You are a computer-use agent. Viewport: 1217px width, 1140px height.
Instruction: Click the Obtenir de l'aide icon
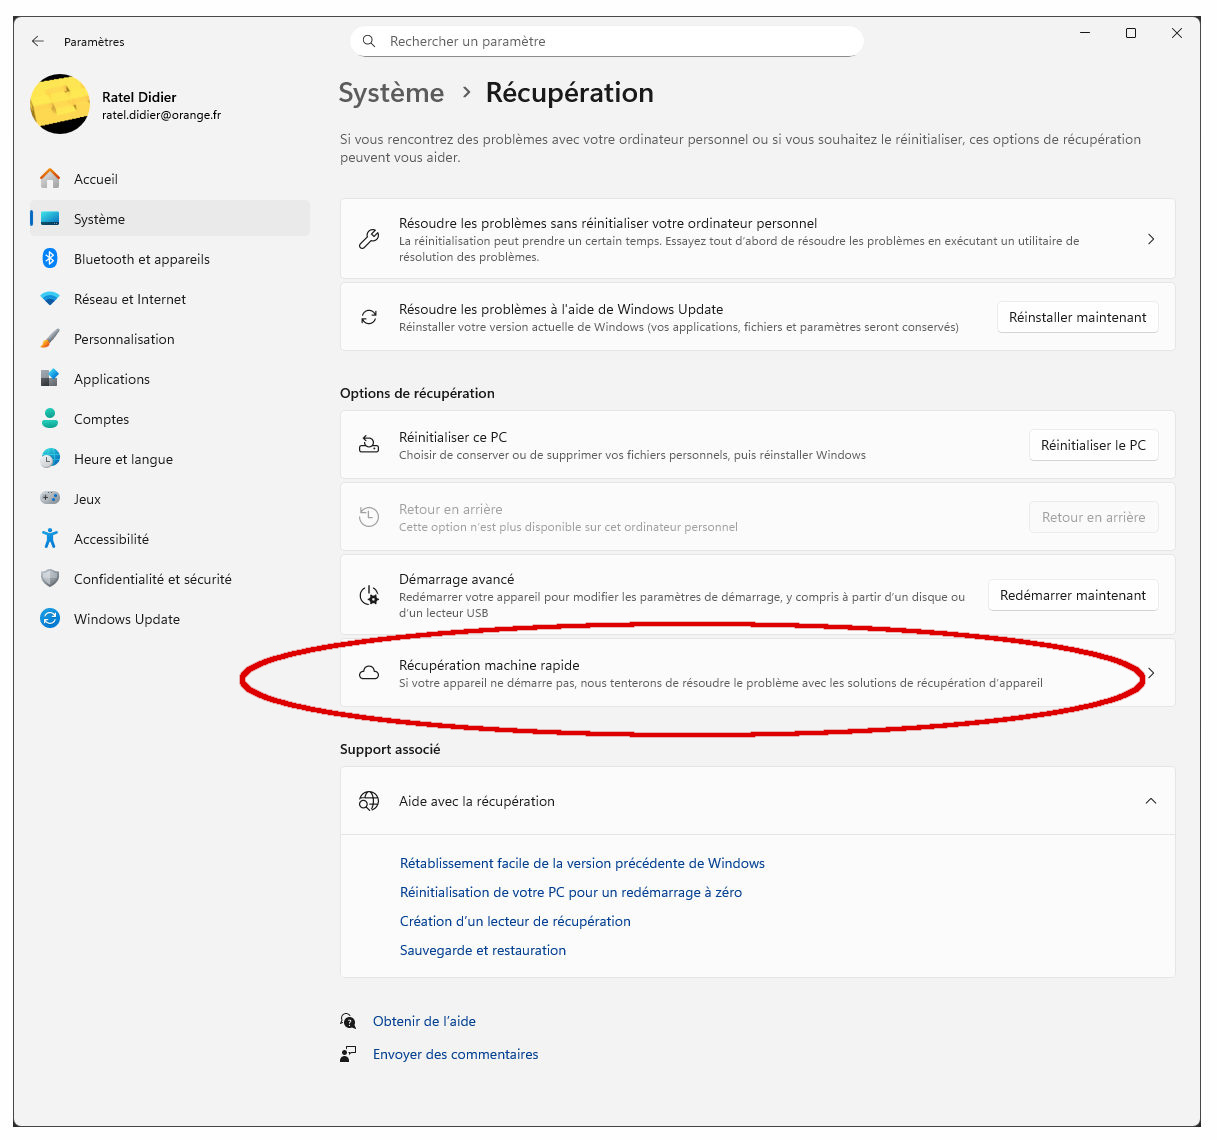(348, 1021)
